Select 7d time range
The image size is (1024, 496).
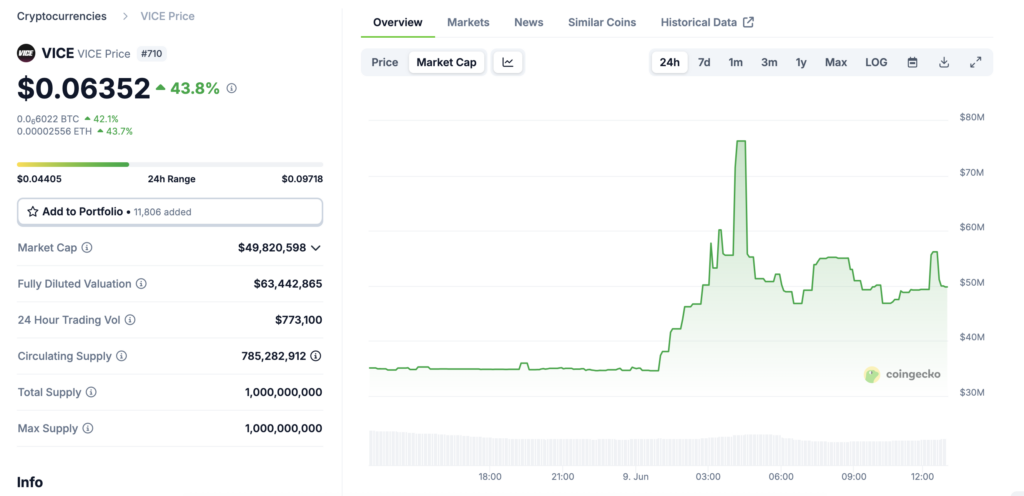tap(704, 62)
